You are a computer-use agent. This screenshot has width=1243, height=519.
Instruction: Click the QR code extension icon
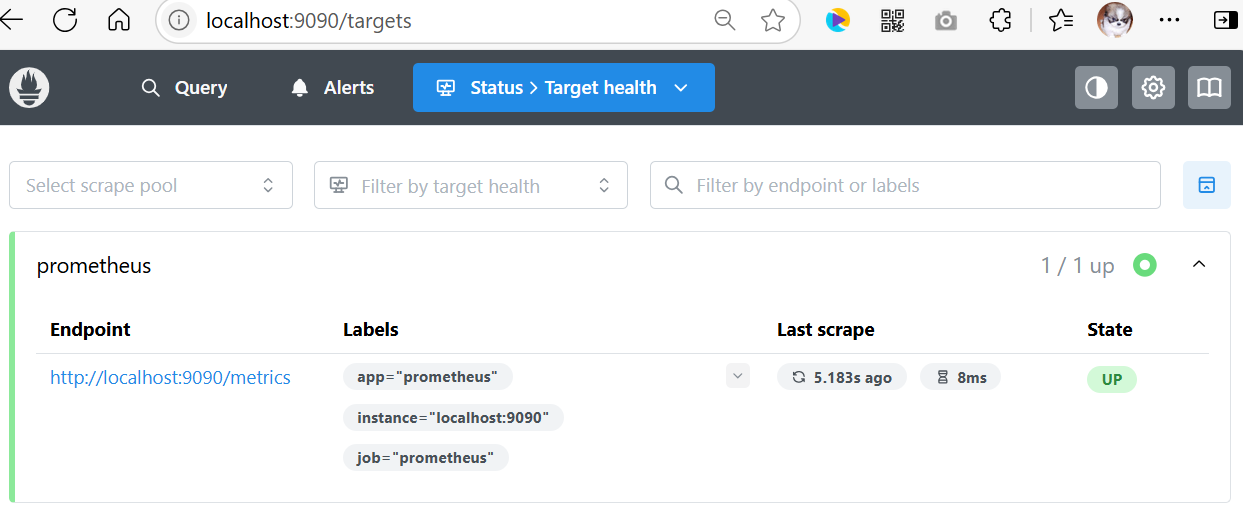click(892, 20)
